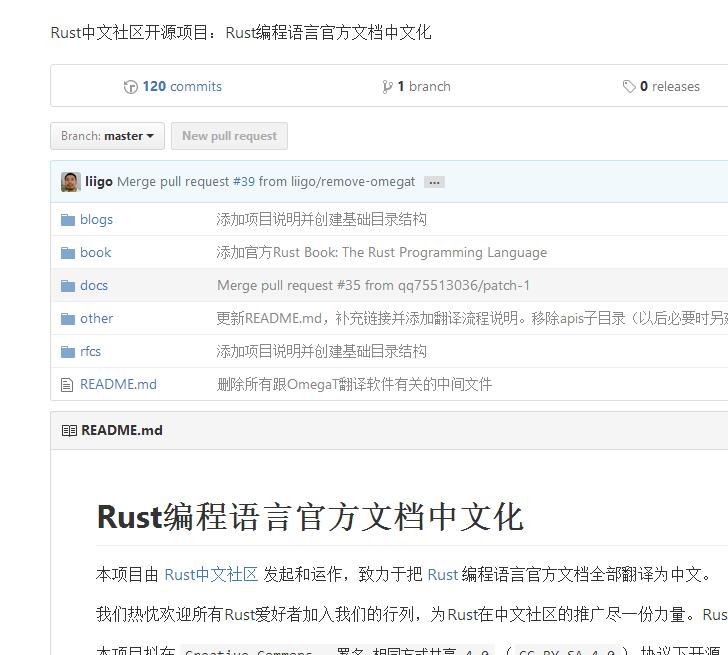Viewport: 728px width, 655px height.
Task: Click the book icon in README.md header
Action: (69, 431)
